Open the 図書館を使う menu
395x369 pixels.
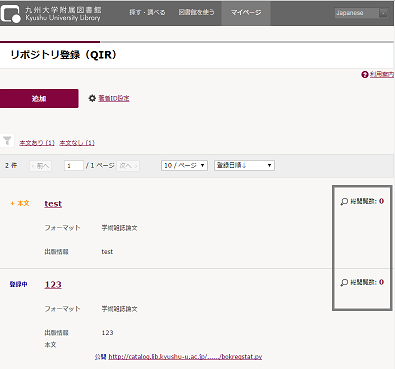(x=196, y=12)
